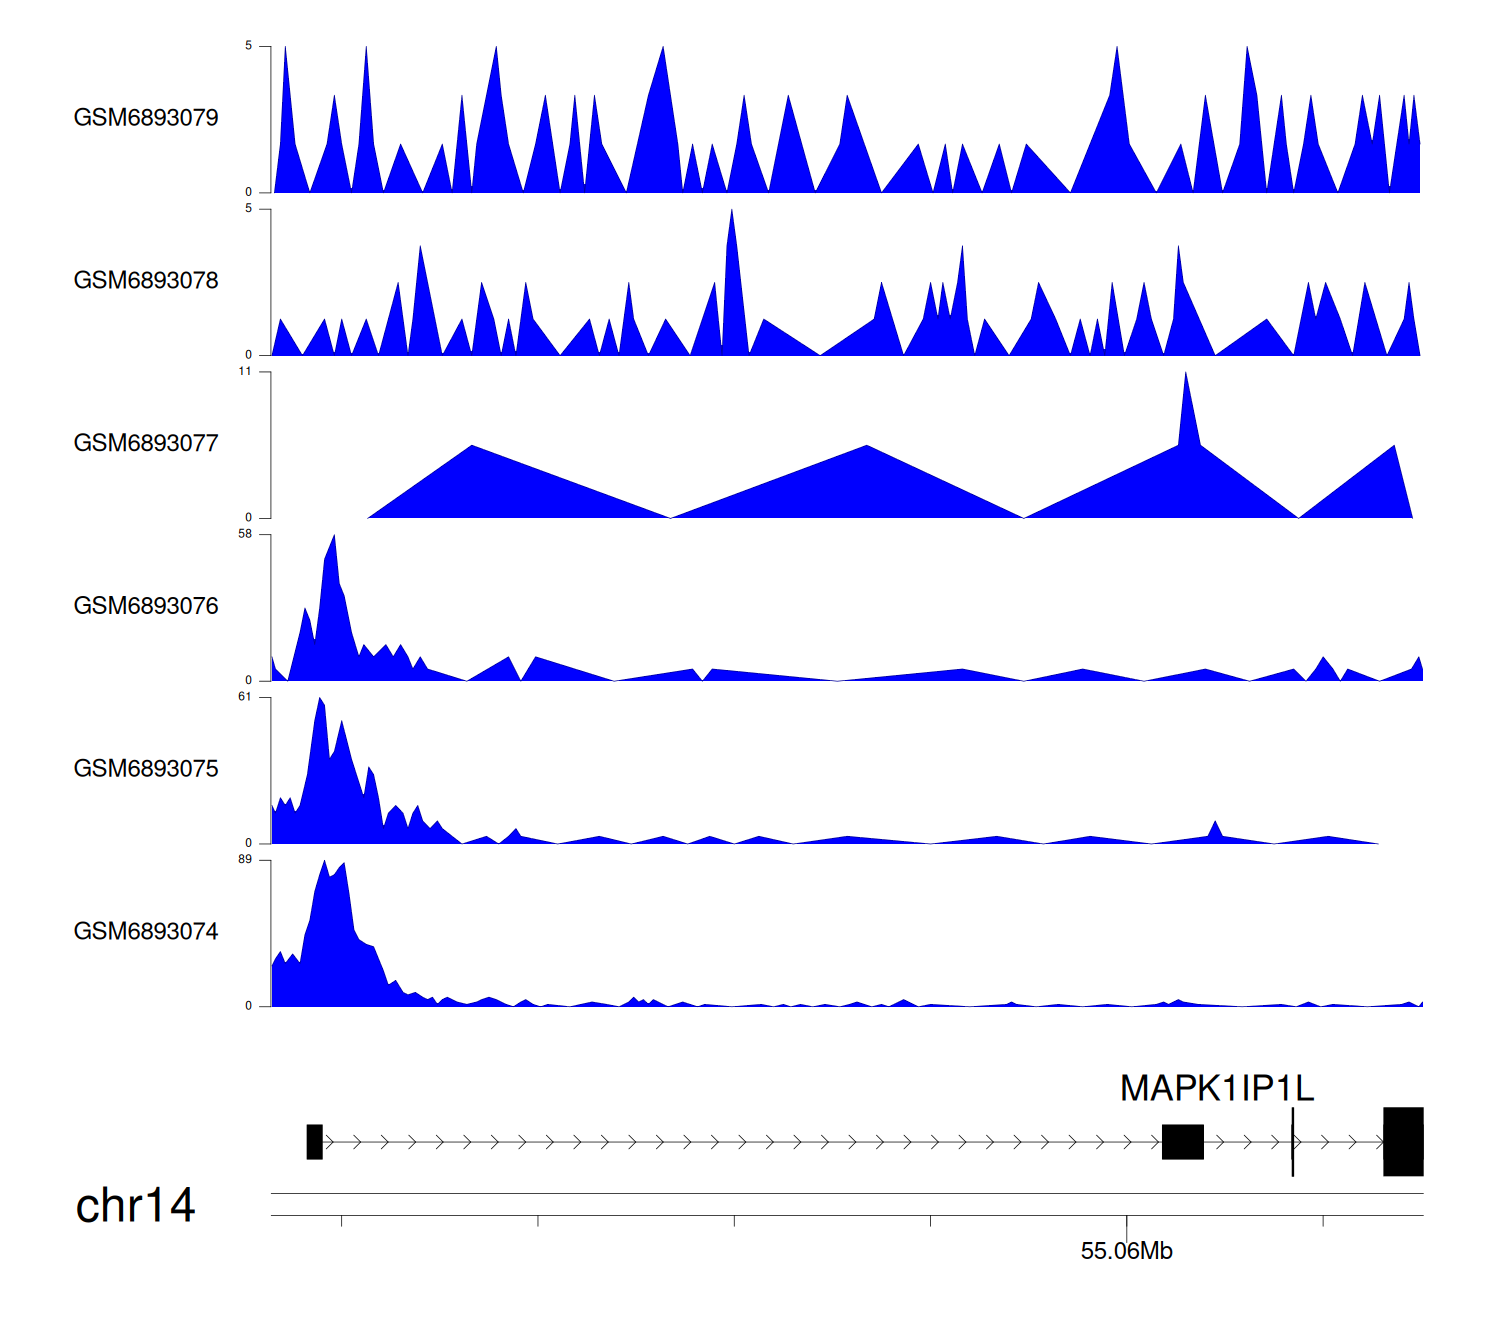Click the 55.06Mb axis position label
Screen dimensions: 1500x1320
pyautogui.click(x=1126, y=1251)
